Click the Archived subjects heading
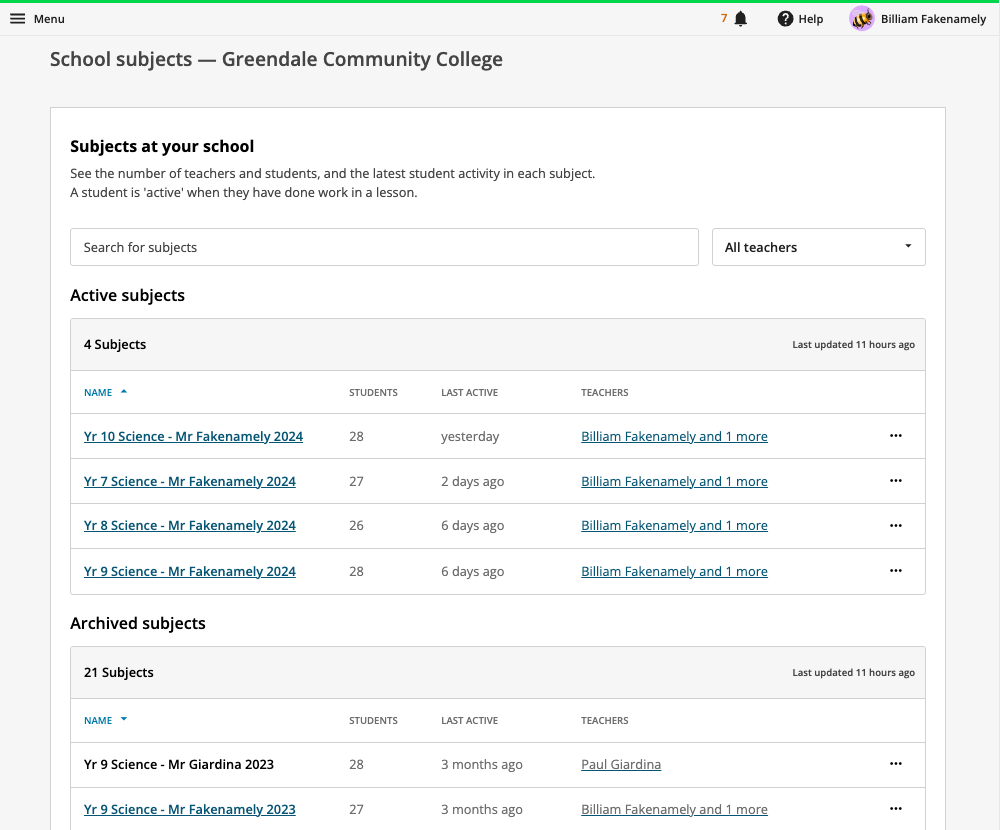This screenshot has height=830, width=1000. [138, 623]
